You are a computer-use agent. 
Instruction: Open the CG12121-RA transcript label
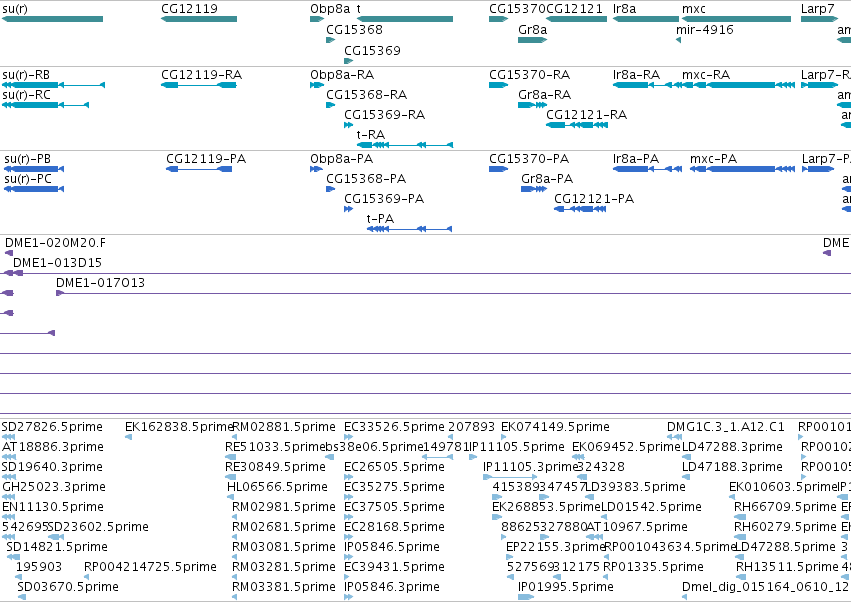click(586, 115)
